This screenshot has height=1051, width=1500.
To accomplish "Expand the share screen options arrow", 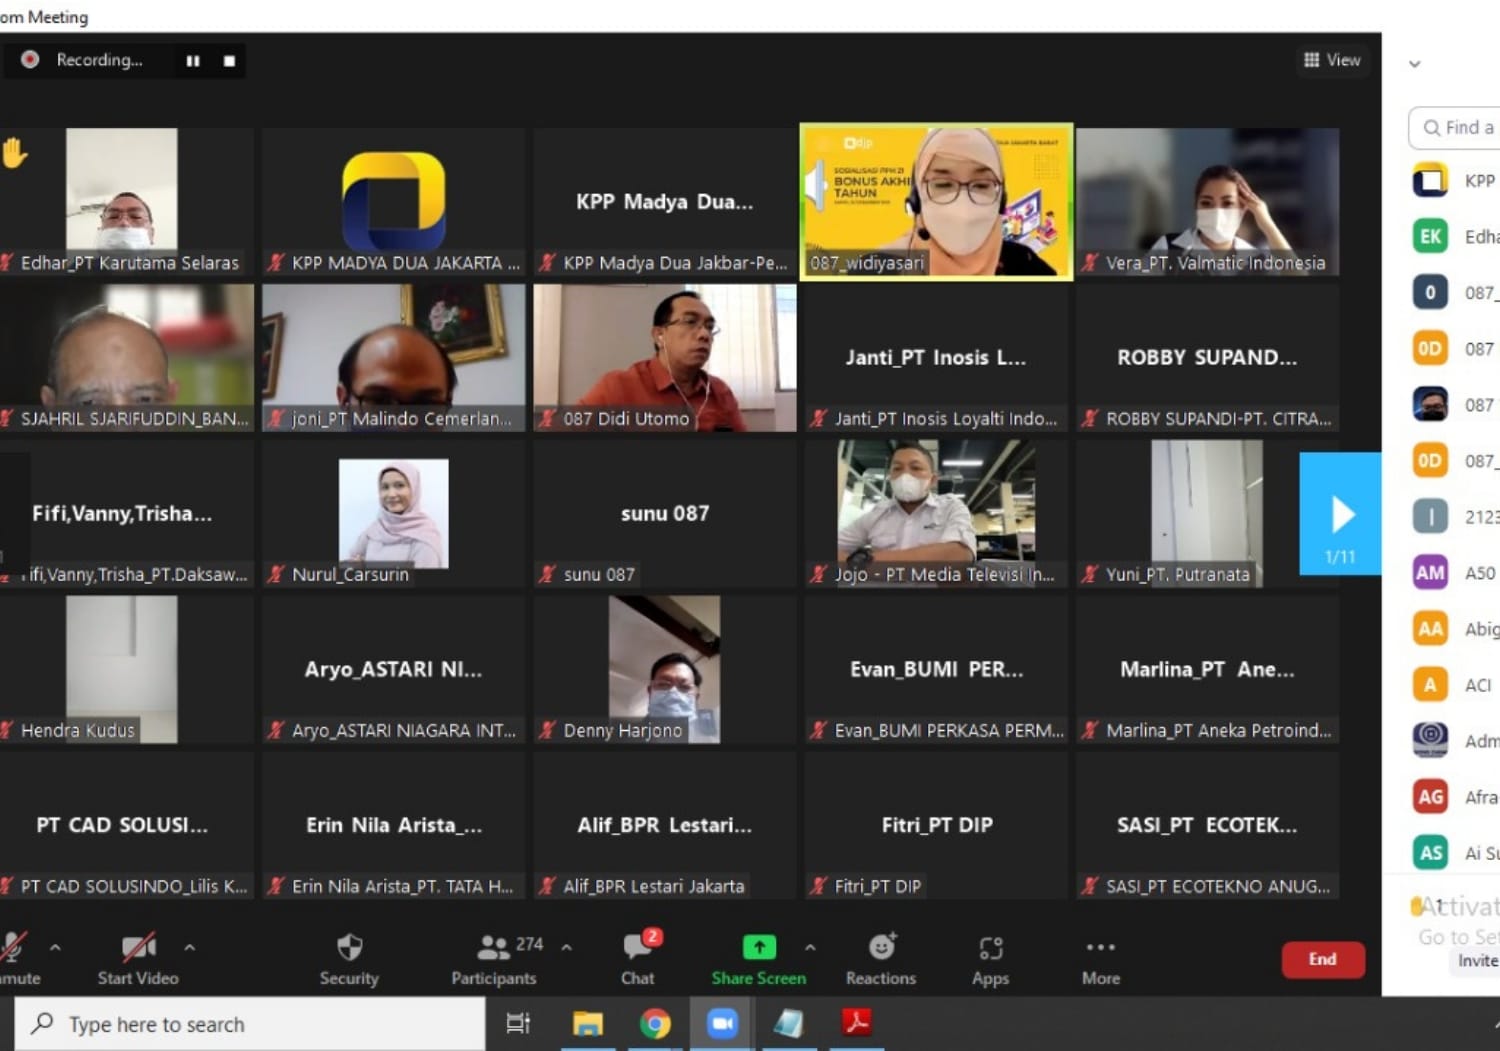I will coord(810,947).
